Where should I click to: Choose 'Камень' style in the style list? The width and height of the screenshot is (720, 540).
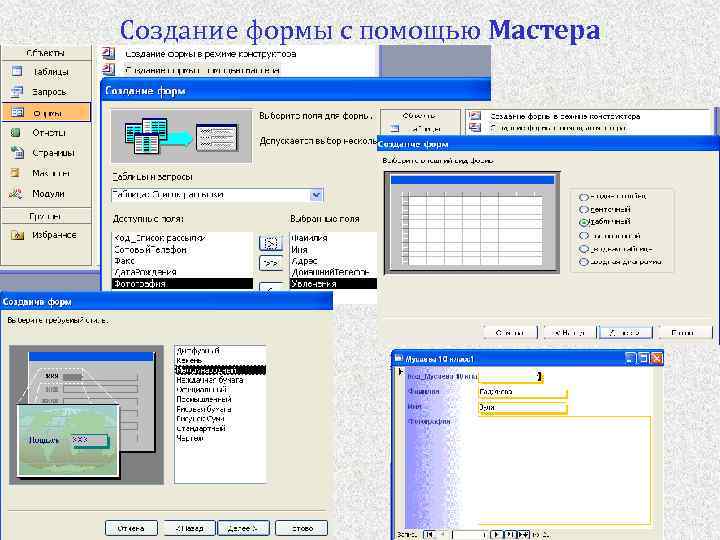tap(220, 361)
